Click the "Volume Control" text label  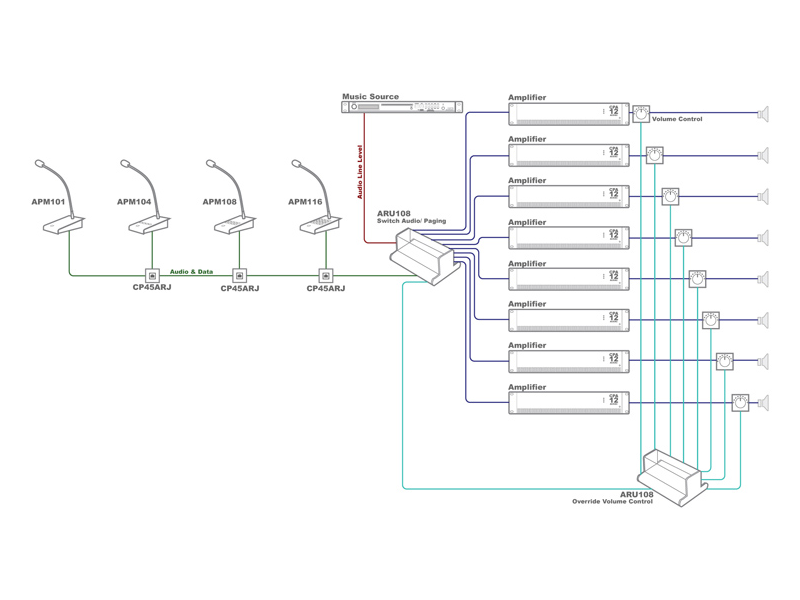click(677, 119)
